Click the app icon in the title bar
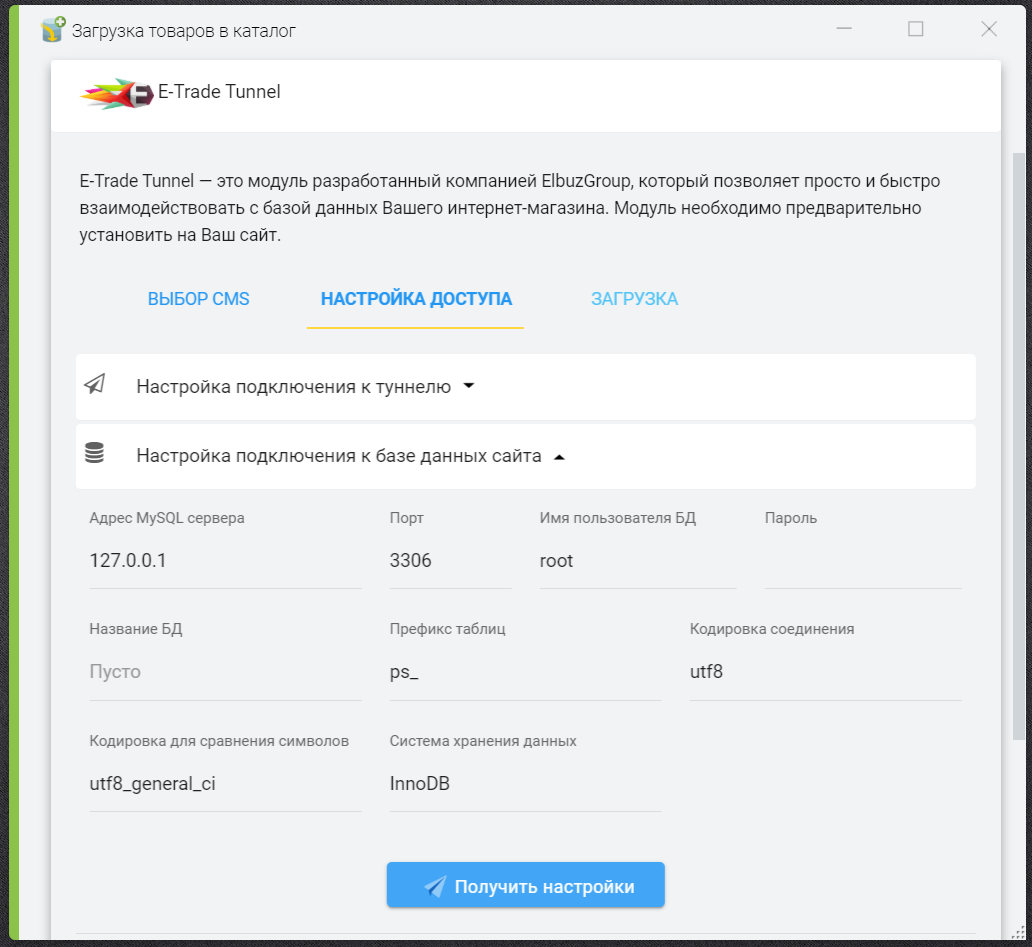 [x=53, y=30]
